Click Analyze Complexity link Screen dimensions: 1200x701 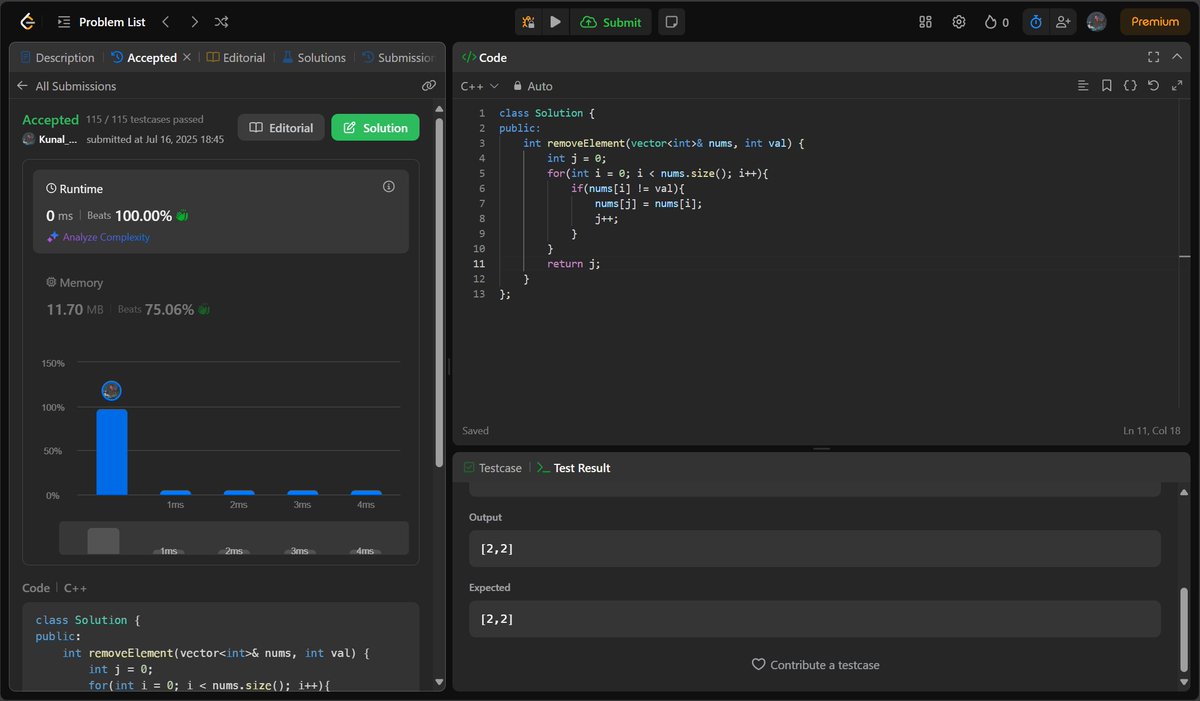click(98, 237)
